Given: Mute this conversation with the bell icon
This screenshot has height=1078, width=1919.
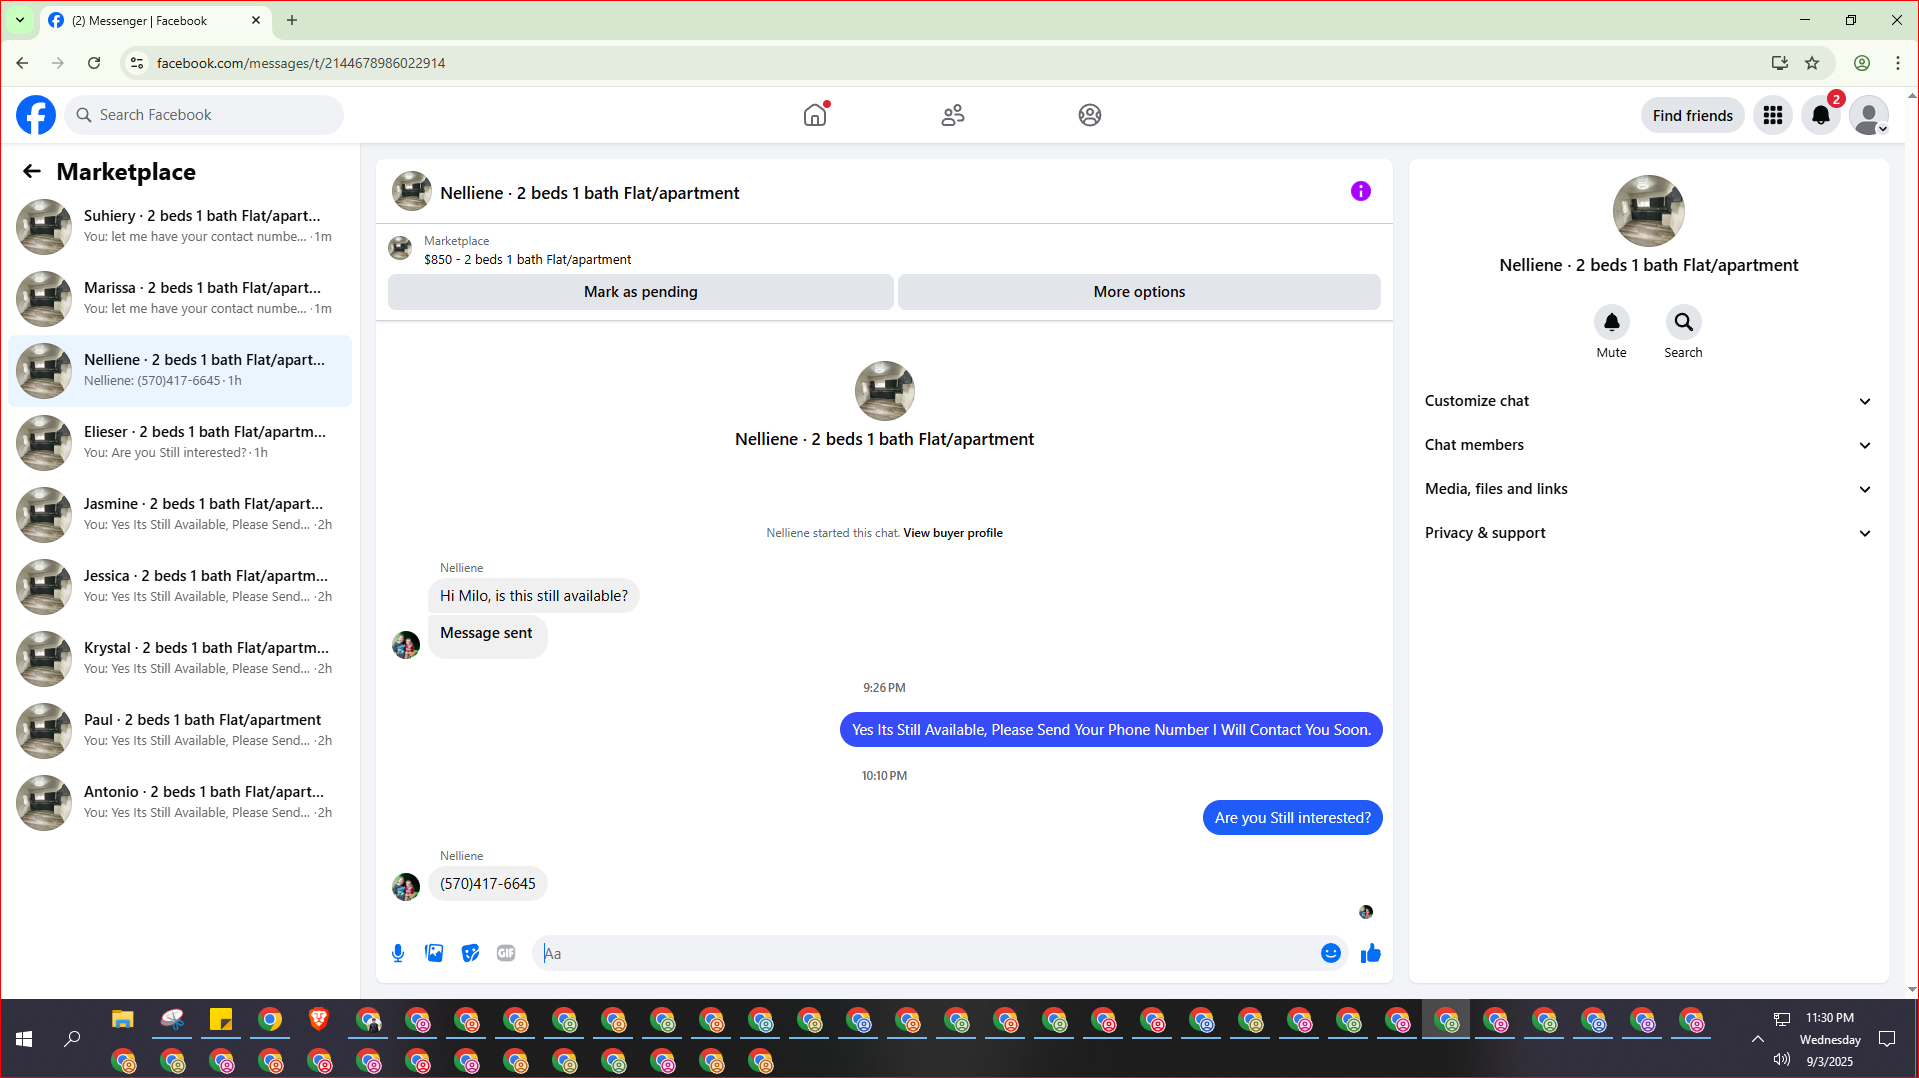Looking at the screenshot, I should coord(1612,322).
